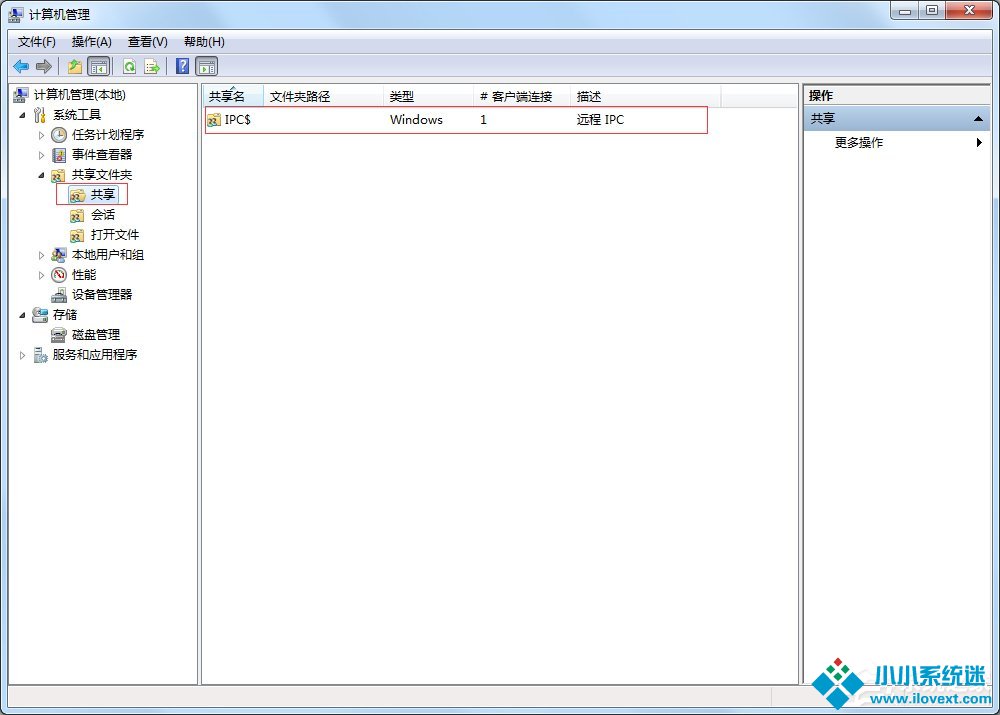Click the client connections value 1
Image resolution: width=1000 pixels, height=715 pixels.
(483, 119)
